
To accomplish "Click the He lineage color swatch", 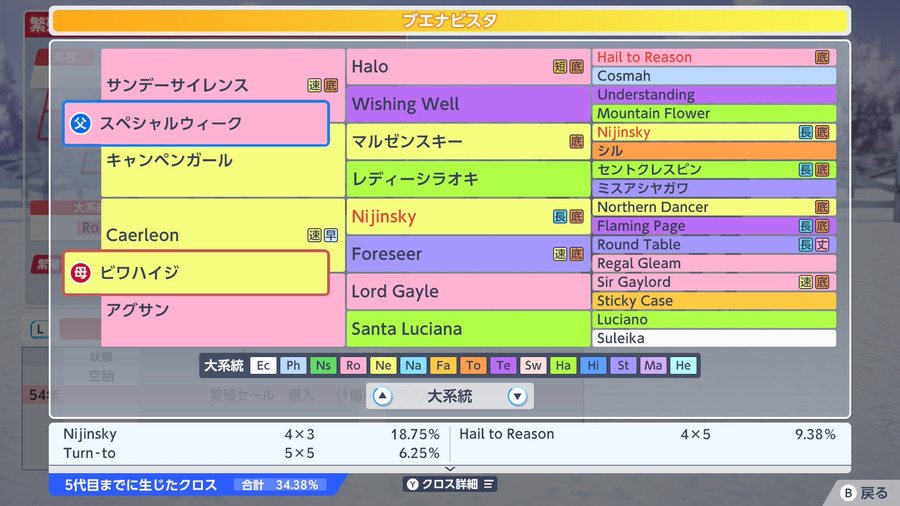I will pos(683,365).
